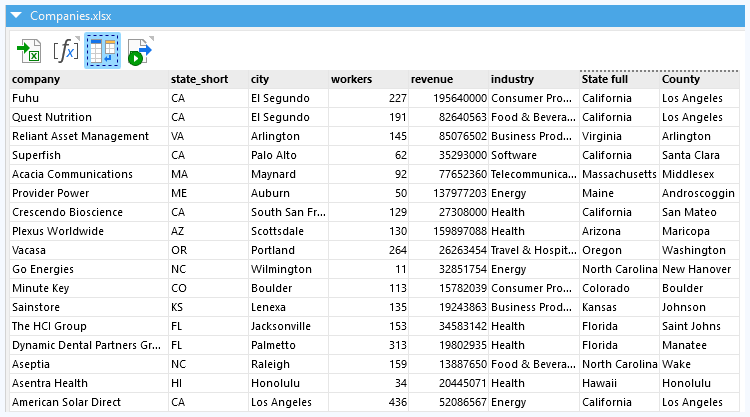
Task: Click the revenue value 159897088
Action: pos(448,232)
